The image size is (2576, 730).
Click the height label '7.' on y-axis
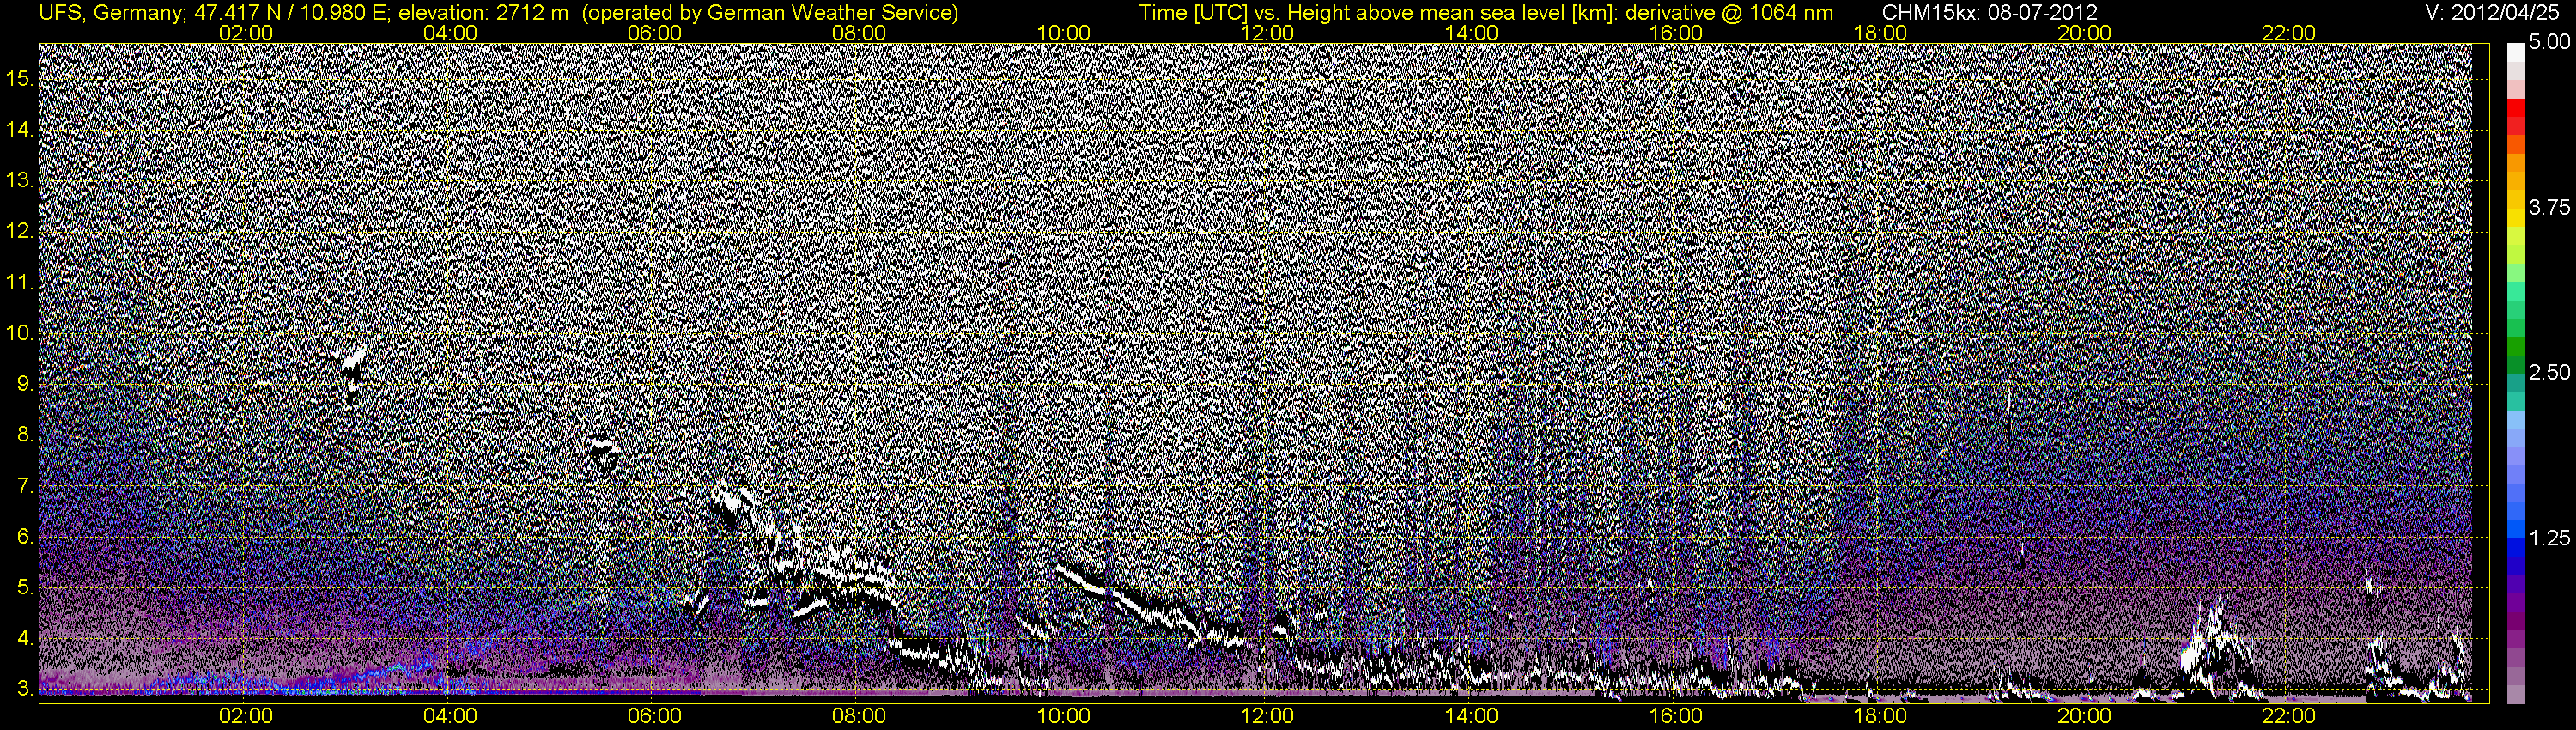(25, 486)
